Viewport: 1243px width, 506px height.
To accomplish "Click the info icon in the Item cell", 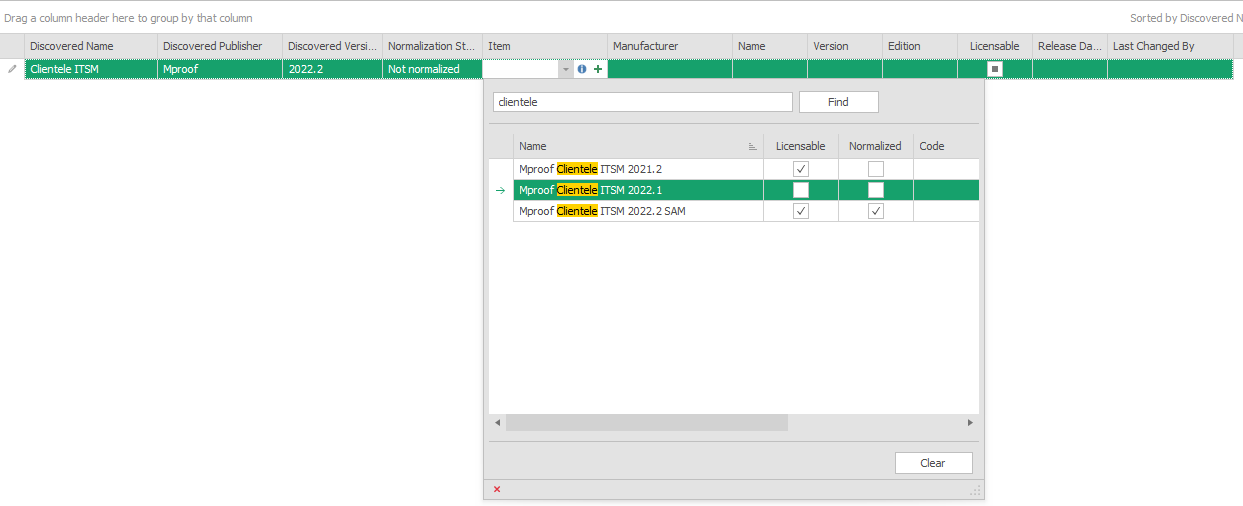I will point(582,69).
